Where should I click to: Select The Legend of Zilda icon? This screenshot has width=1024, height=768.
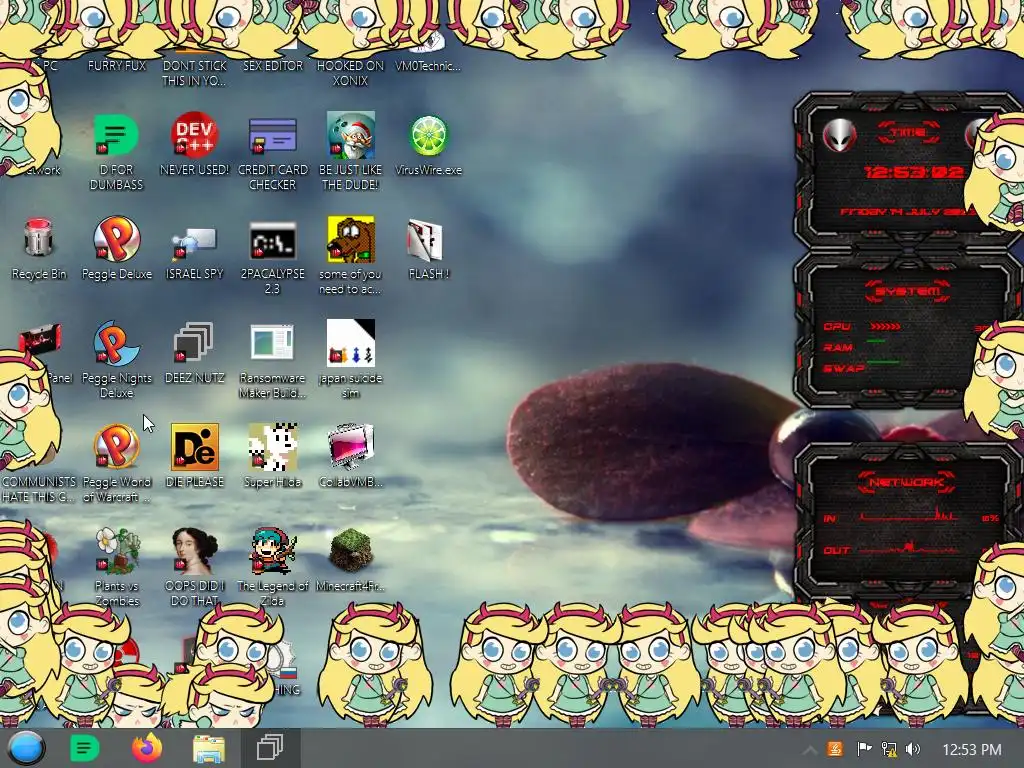pyautogui.click(x=272, y=551)
